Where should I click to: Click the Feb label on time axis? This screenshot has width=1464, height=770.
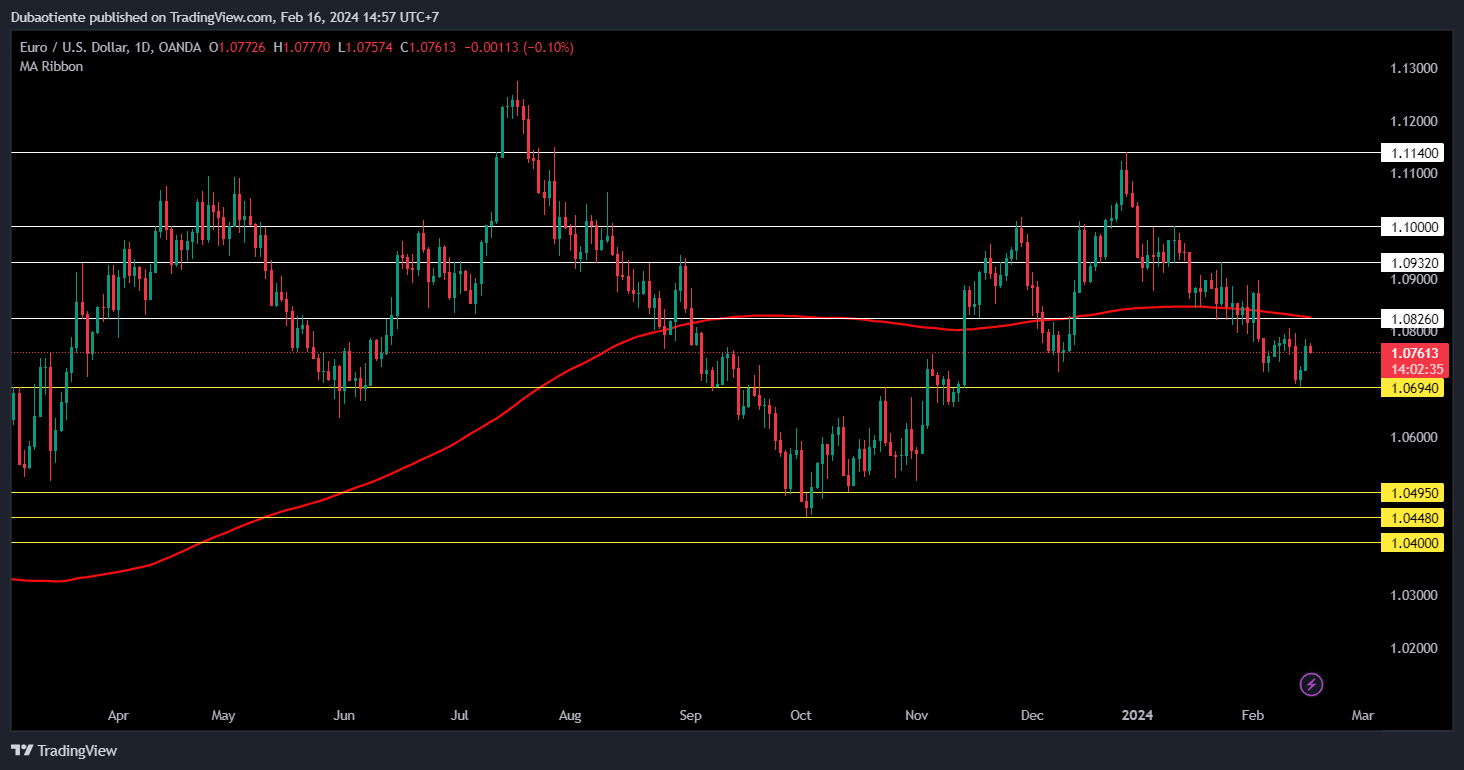pos(1251,716)
